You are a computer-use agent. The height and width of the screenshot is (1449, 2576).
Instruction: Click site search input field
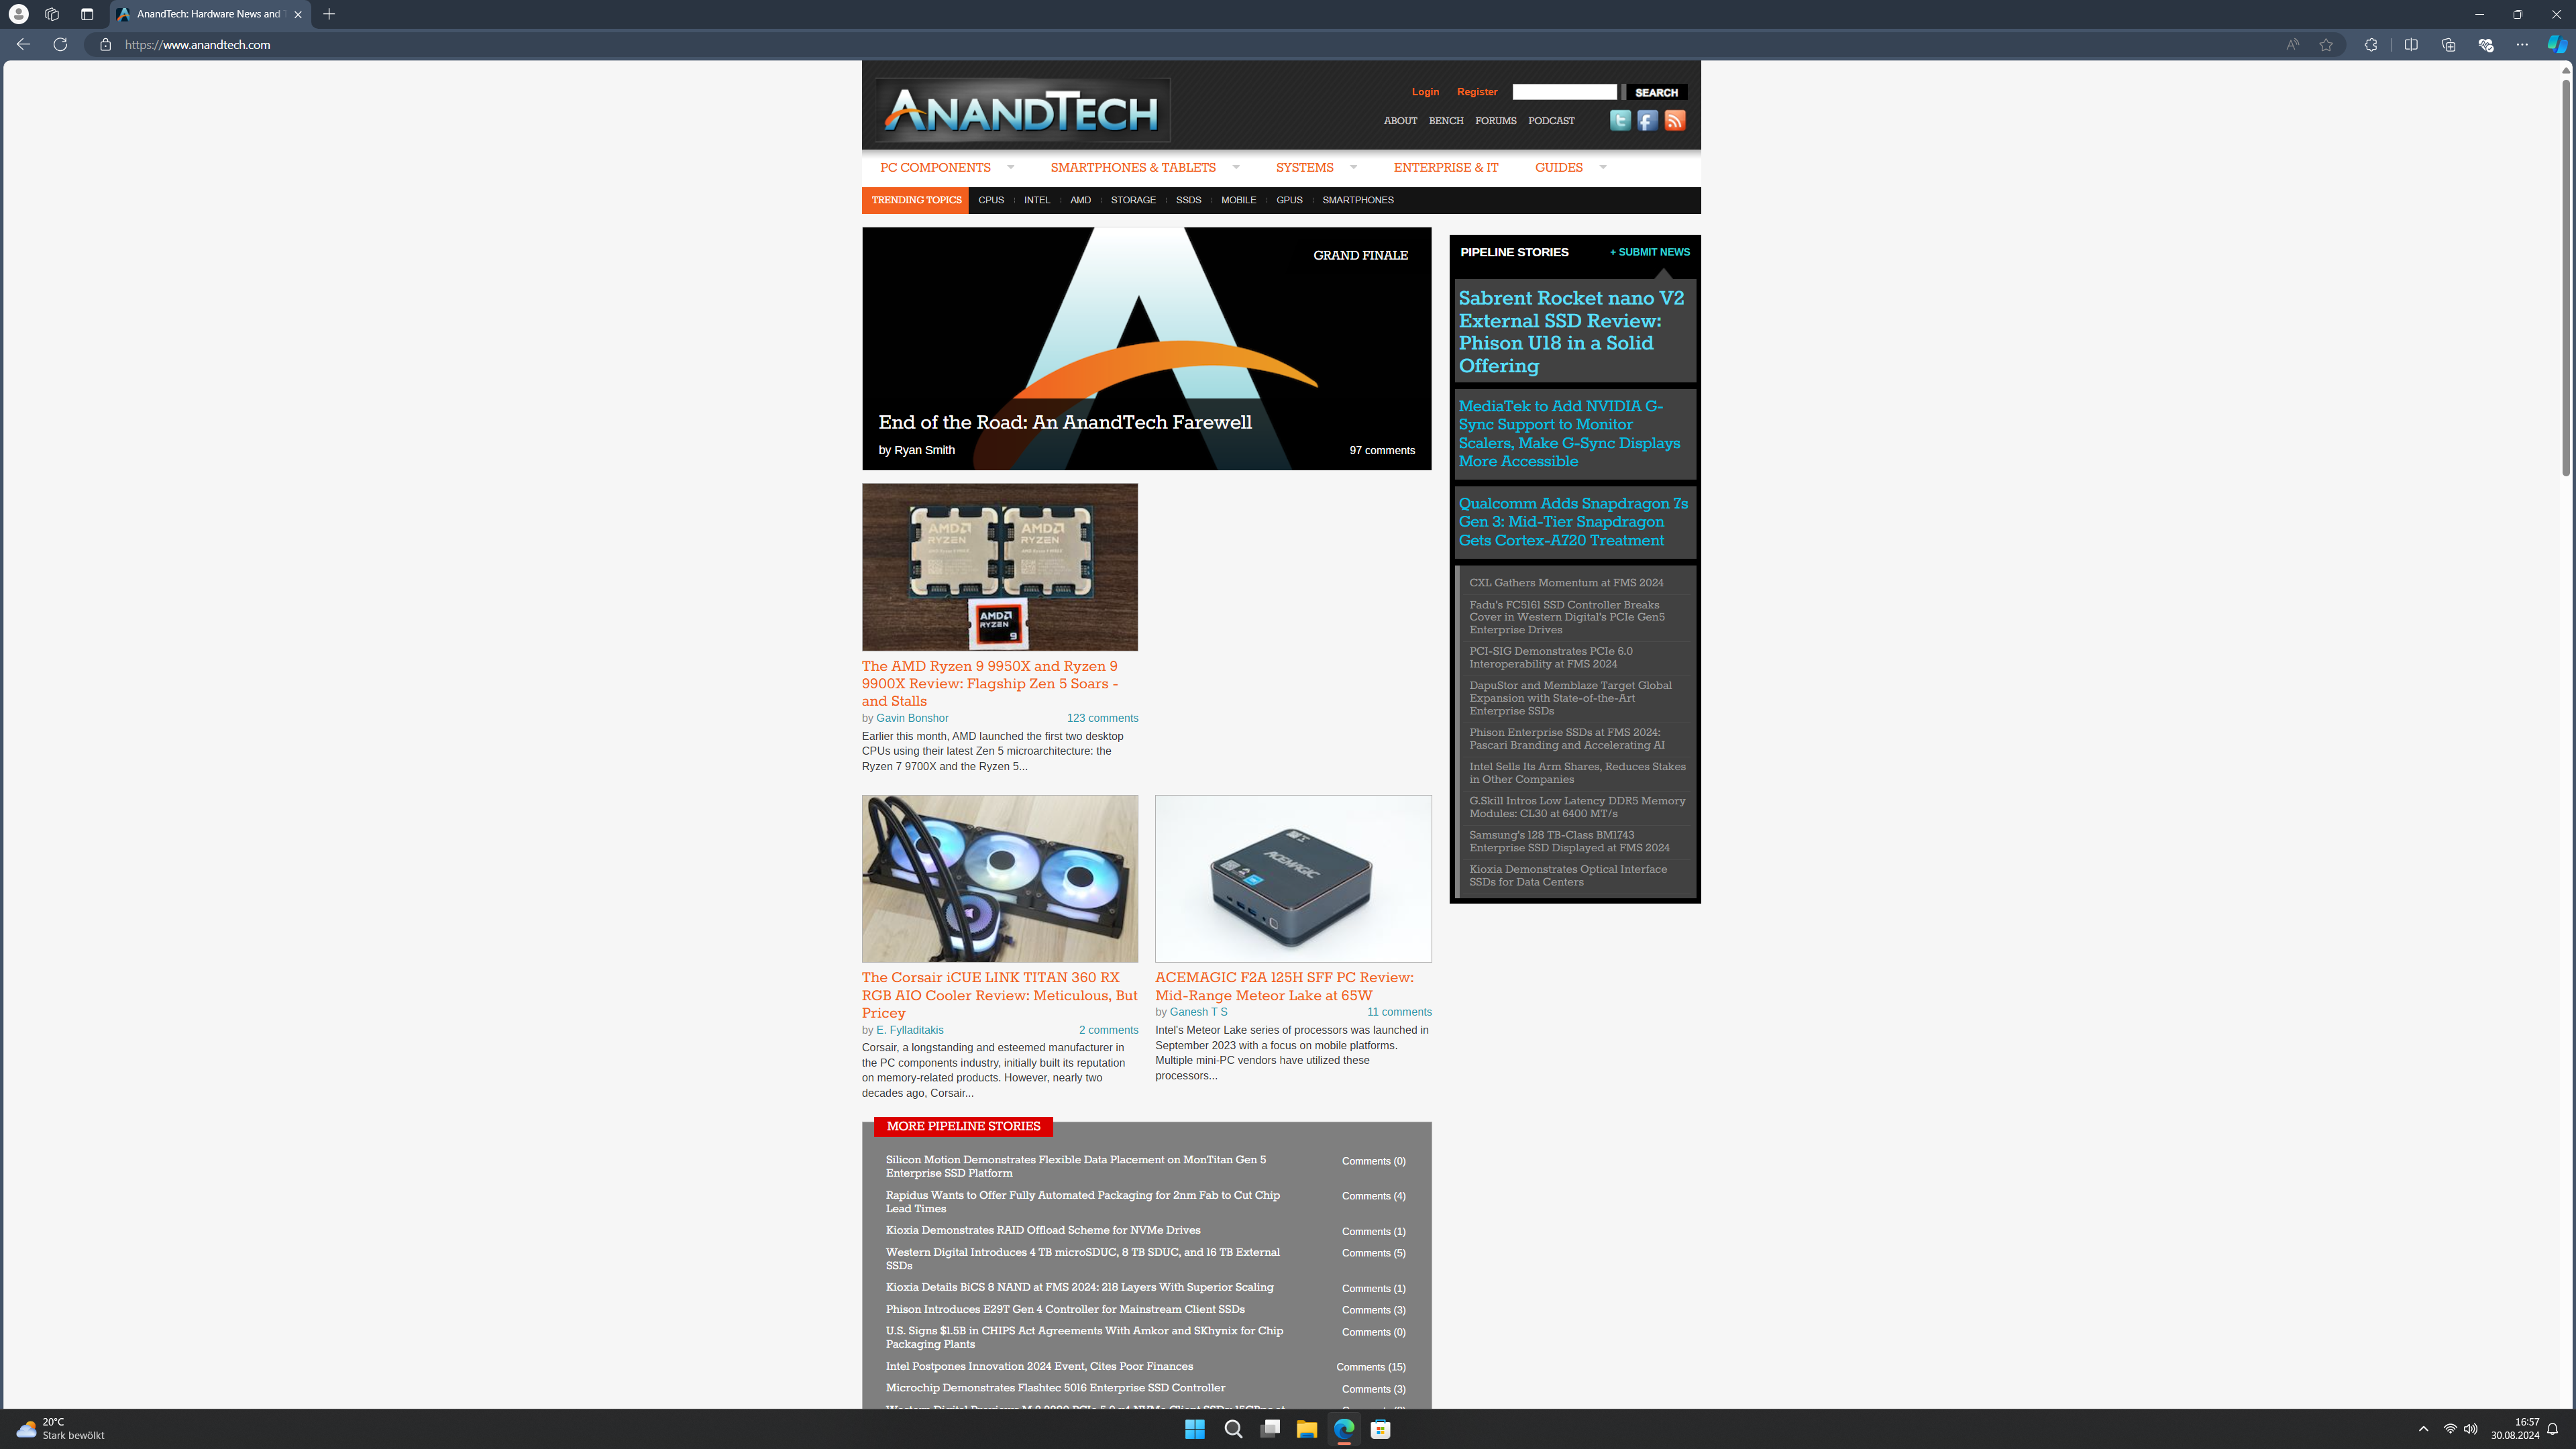pyautogui.click(x=1564, y=92)
